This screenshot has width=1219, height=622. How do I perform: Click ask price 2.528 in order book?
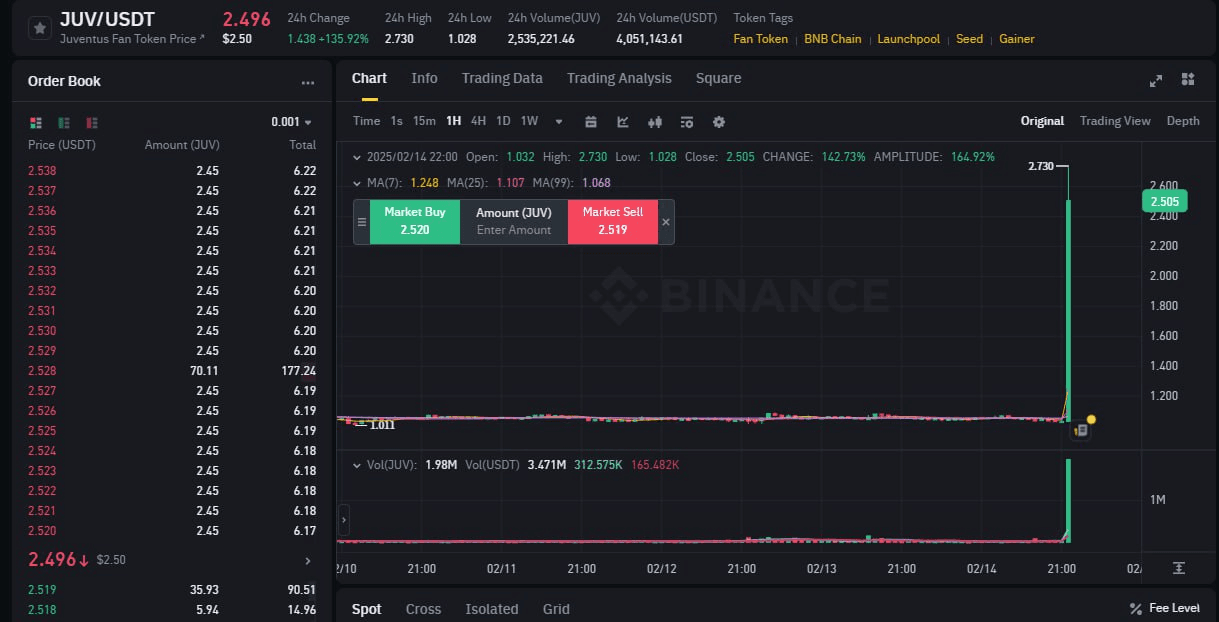tap(42, 371)
